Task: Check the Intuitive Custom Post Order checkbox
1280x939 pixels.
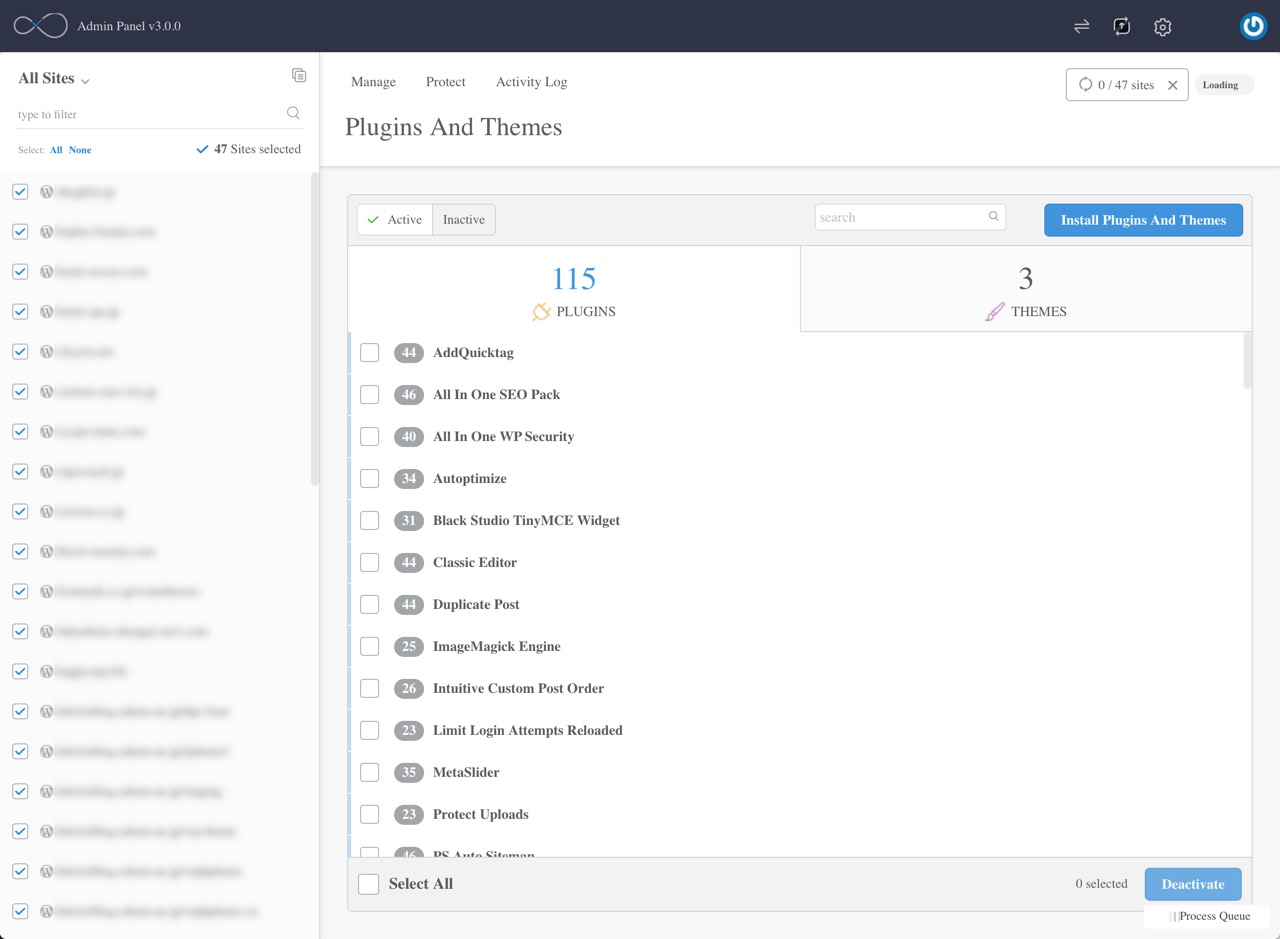Action: coord(370,688)
